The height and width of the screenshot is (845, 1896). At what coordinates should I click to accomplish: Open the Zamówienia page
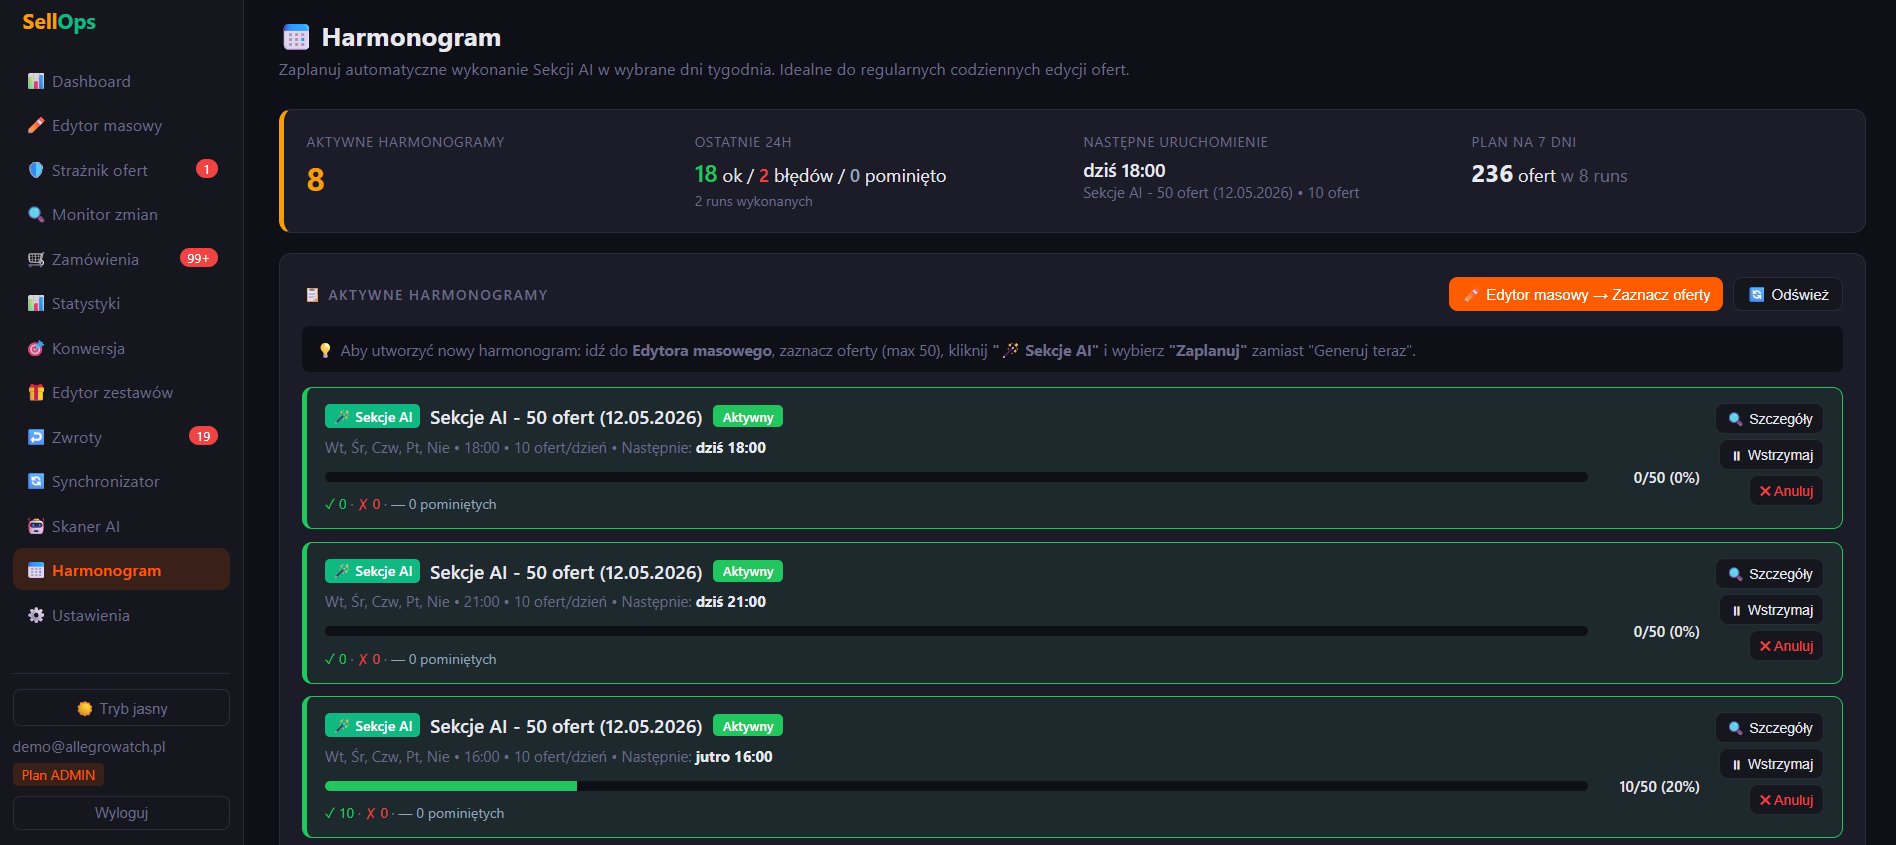tap(121, 259)
